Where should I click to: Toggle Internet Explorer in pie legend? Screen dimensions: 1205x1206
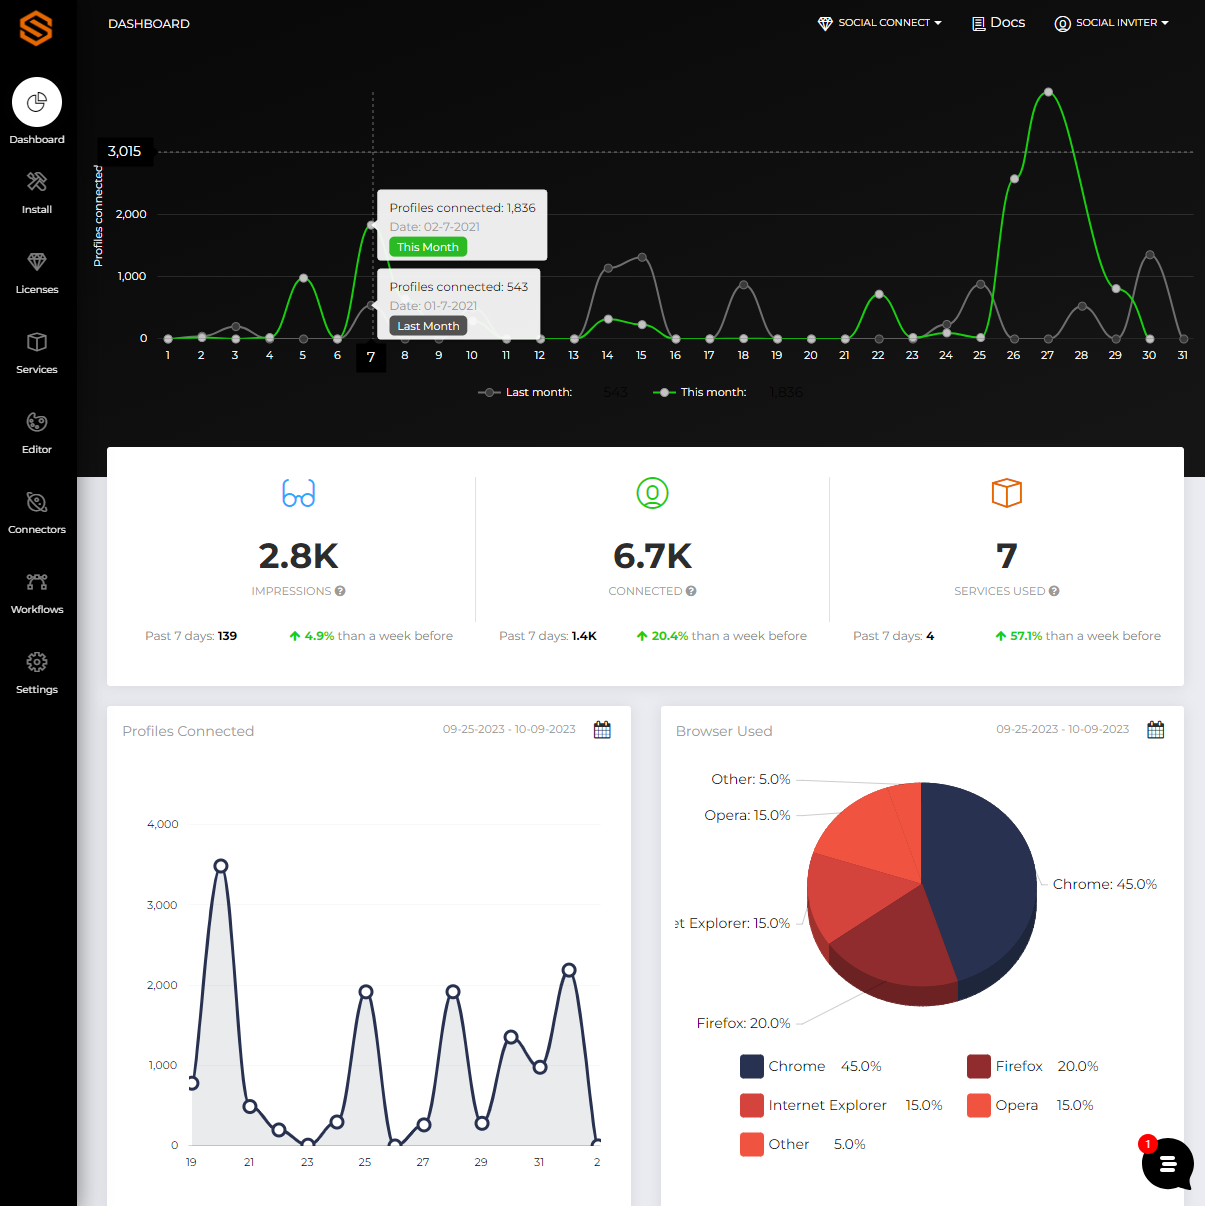click(x=841, y=1105)
